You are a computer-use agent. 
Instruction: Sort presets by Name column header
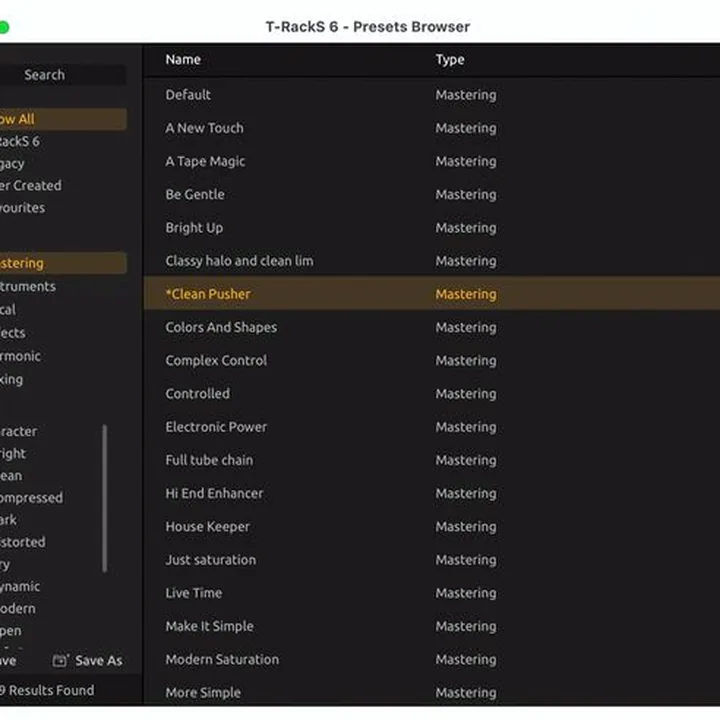183,60
